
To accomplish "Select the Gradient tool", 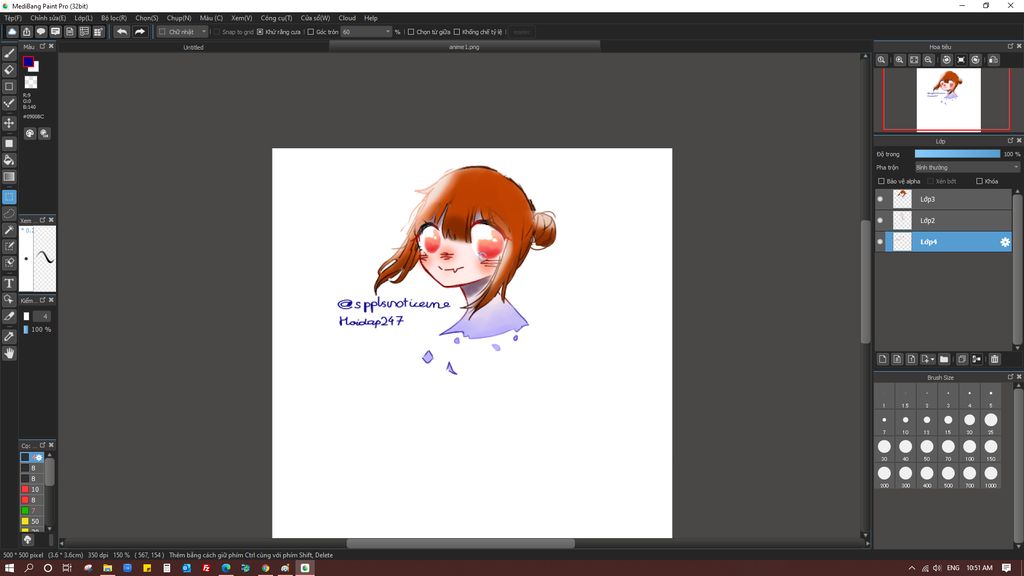I will (9, 177).
